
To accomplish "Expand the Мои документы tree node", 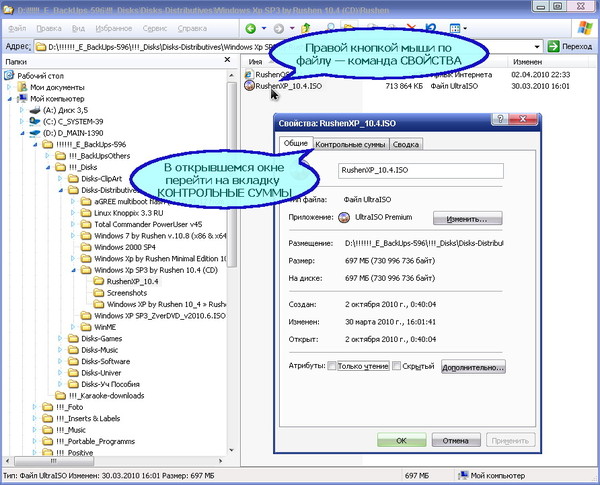I will [9, 87].
